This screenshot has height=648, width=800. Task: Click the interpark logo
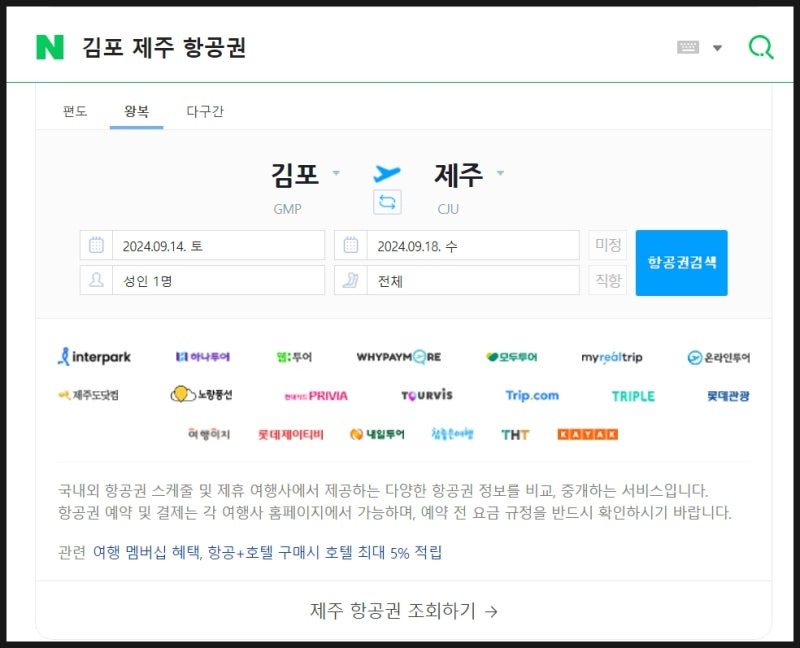point(94,357)
